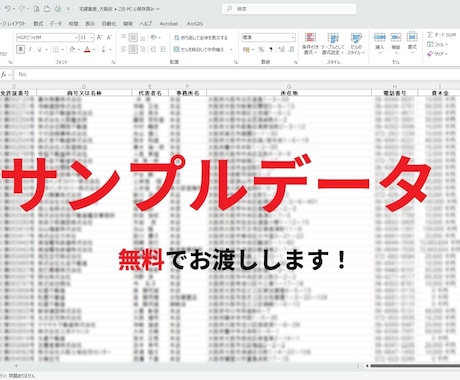Click the fx Insert Function icon
460x380 pixels.
(x=3, y=74)
